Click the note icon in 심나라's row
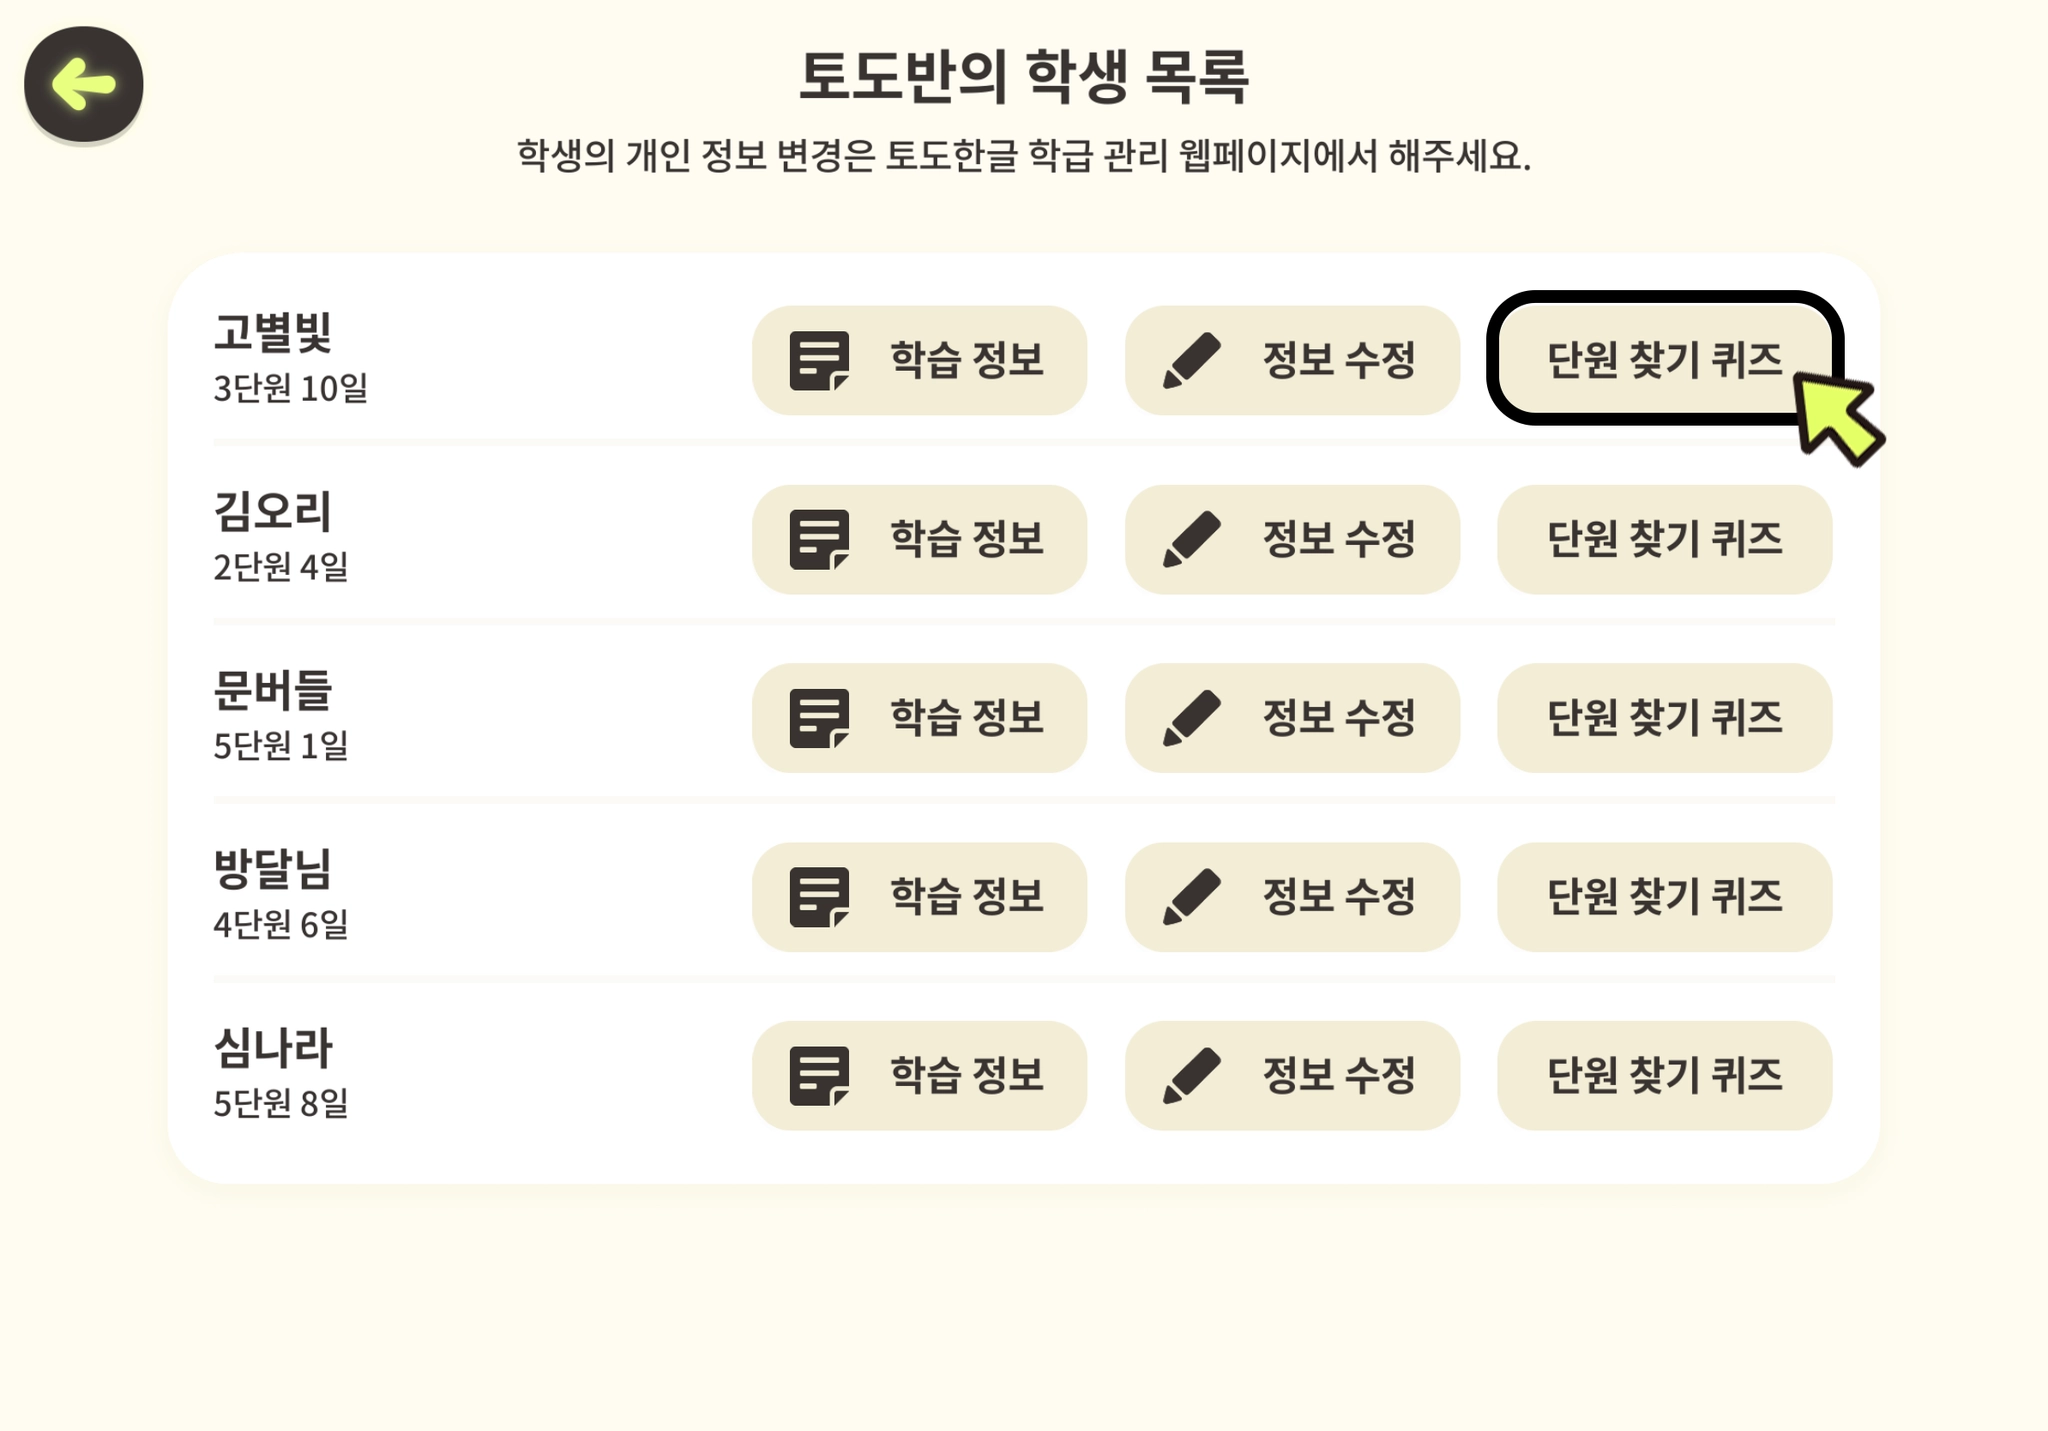2048x1431 pixels. click(x=819, y=1076)
